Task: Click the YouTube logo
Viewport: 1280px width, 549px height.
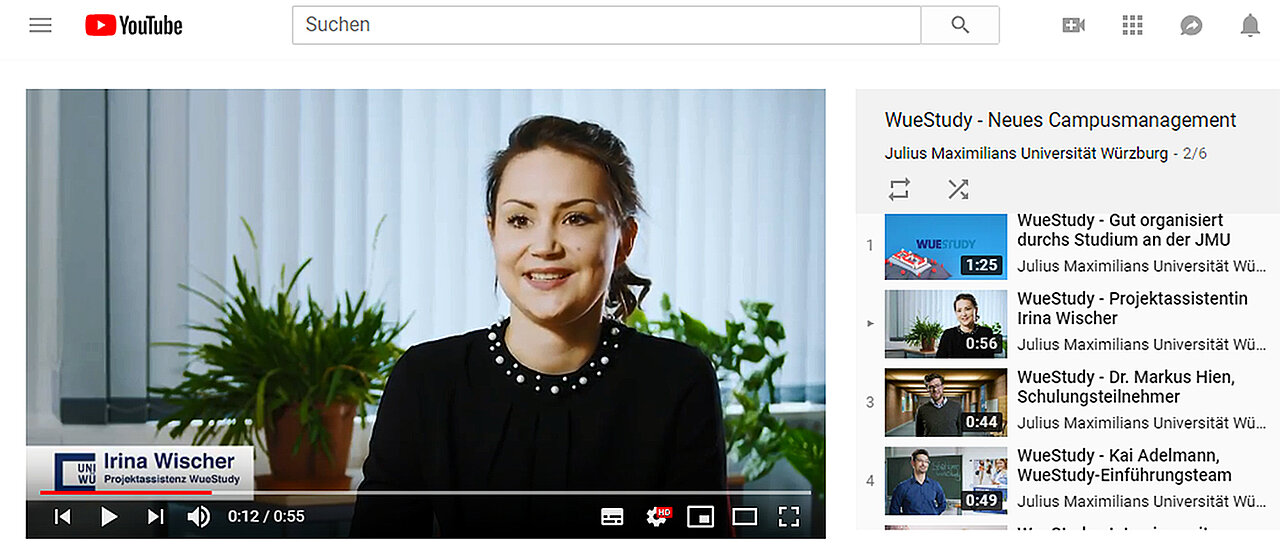Action: 134,25
